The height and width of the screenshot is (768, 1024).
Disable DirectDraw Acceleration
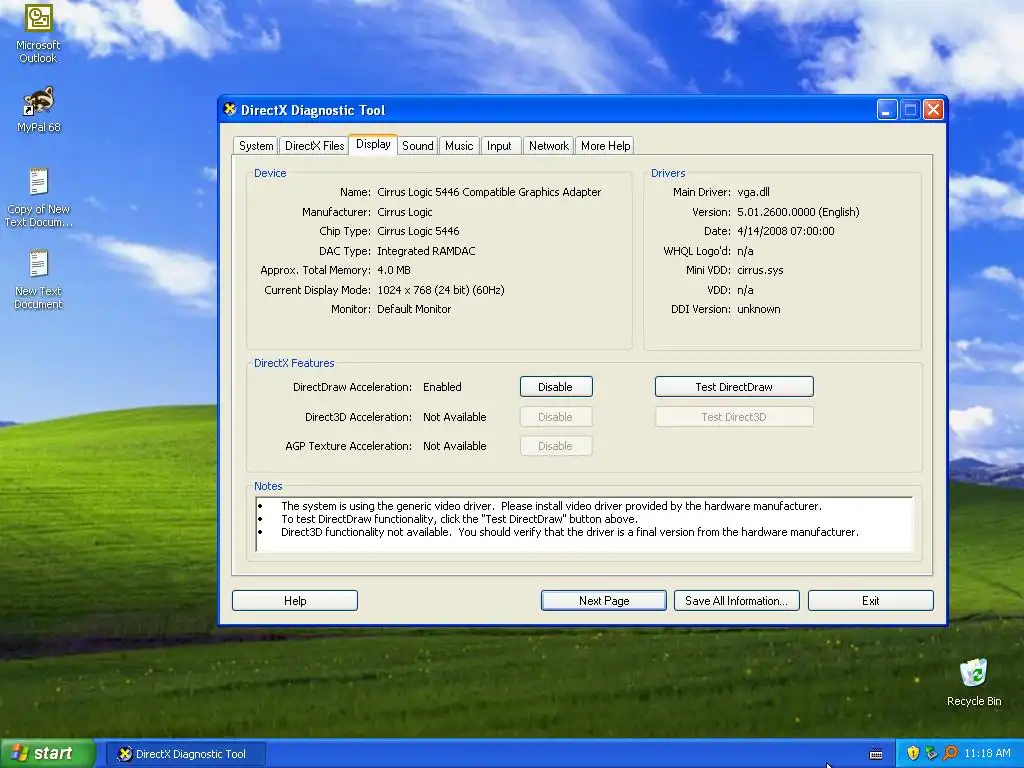coord(556,387)
